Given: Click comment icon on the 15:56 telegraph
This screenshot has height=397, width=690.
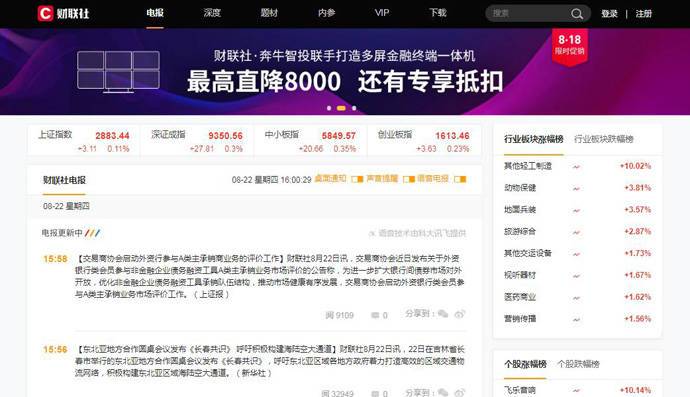Looking at the screenshot, I should [375, 393].
